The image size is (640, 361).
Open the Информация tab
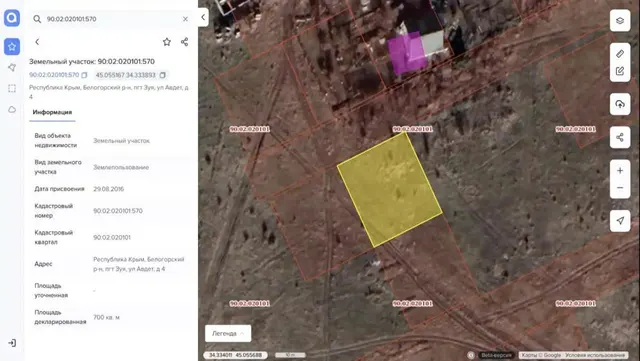[x=52, y=112]
